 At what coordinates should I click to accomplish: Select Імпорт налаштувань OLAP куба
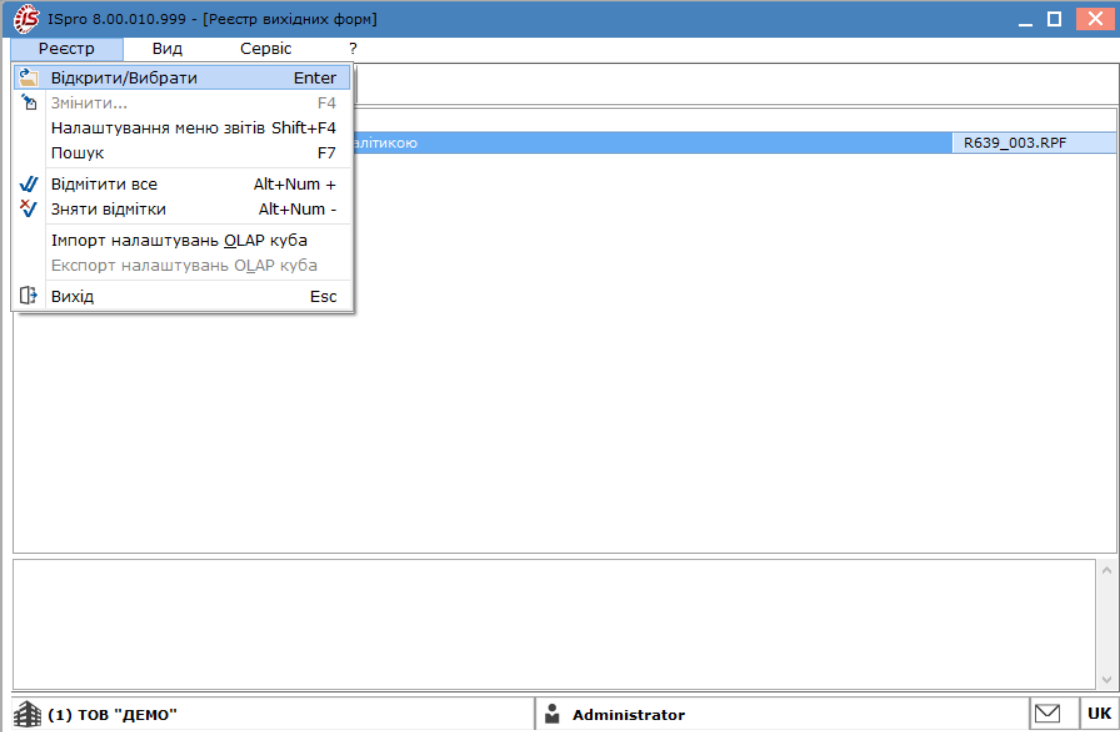click(182, 240)
